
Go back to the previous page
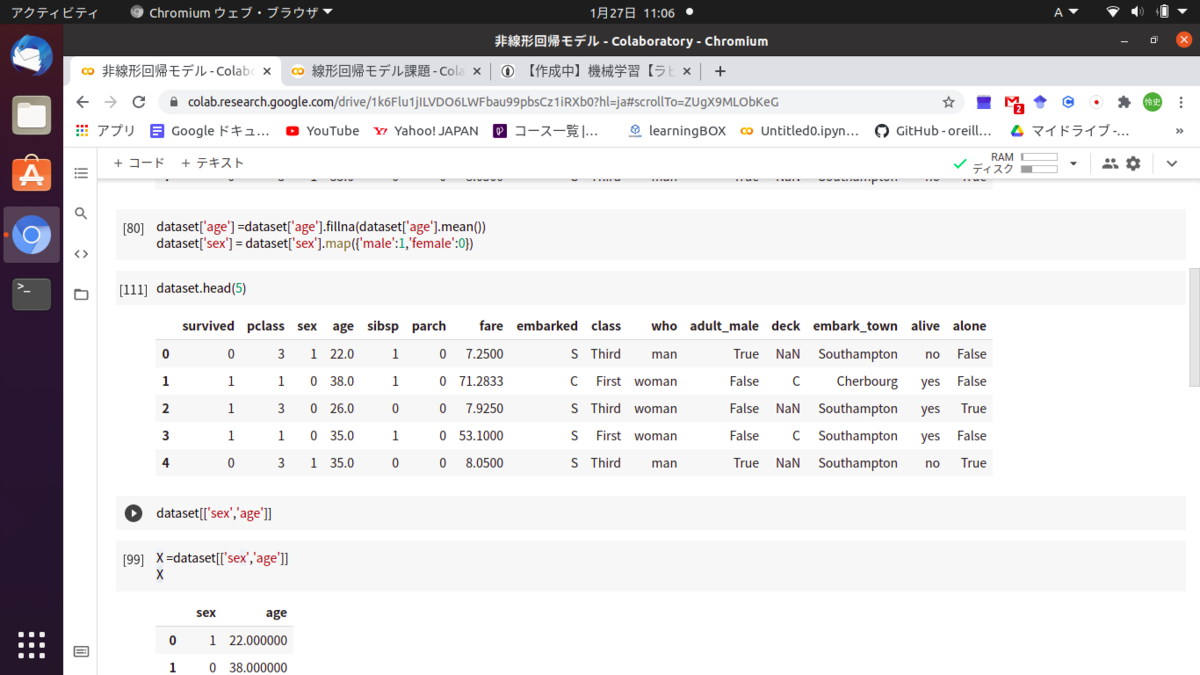83,102
